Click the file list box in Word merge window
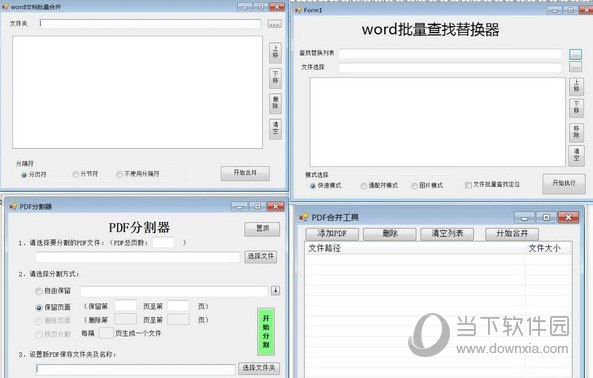 click(137, 92)
